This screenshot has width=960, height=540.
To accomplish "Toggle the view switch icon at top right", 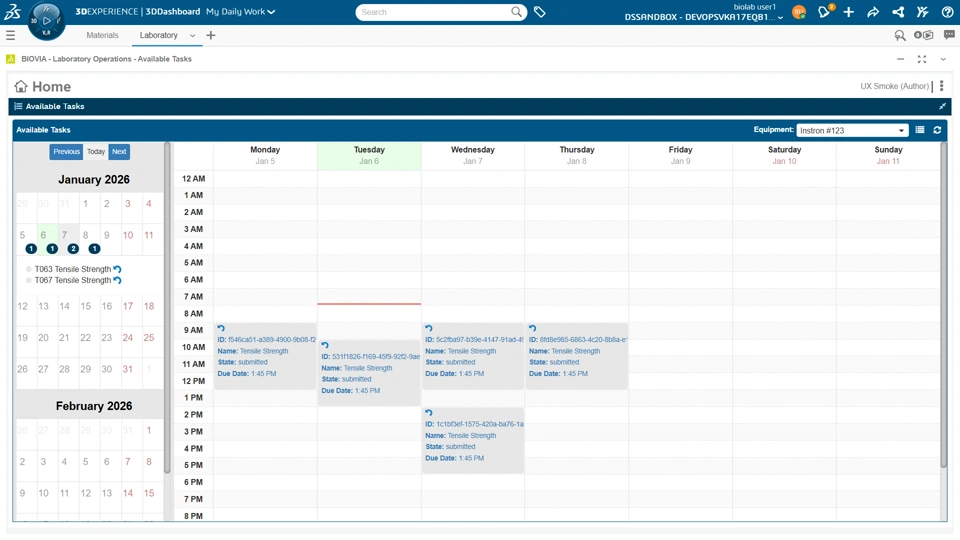I will click(923, 36).
